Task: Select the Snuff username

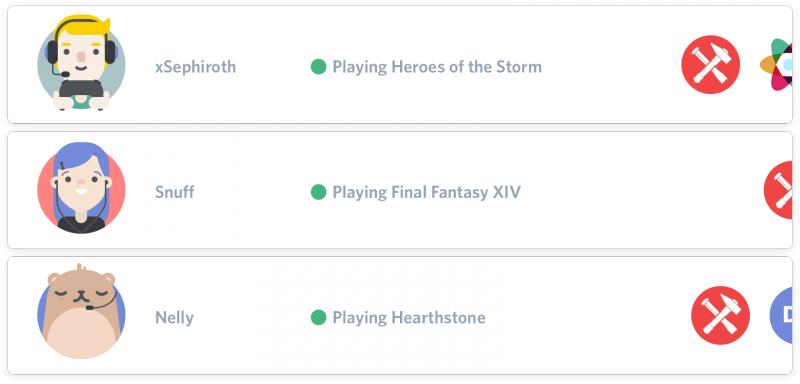Action: (x=174, y=192)
